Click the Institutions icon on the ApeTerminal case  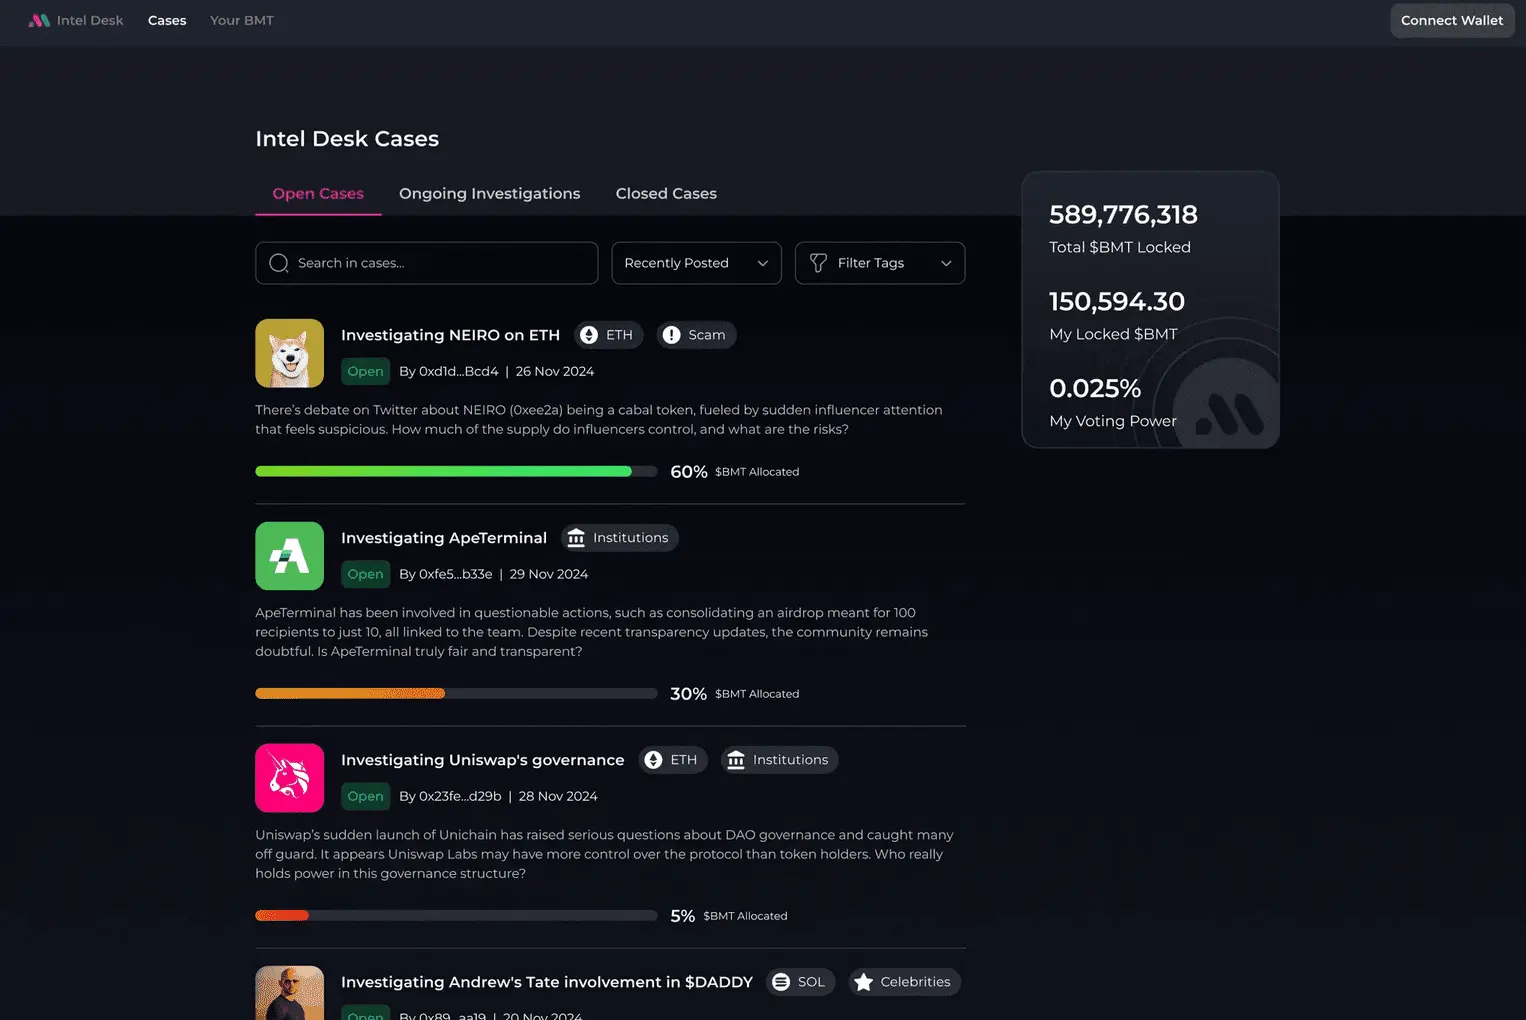pos(576,538)
